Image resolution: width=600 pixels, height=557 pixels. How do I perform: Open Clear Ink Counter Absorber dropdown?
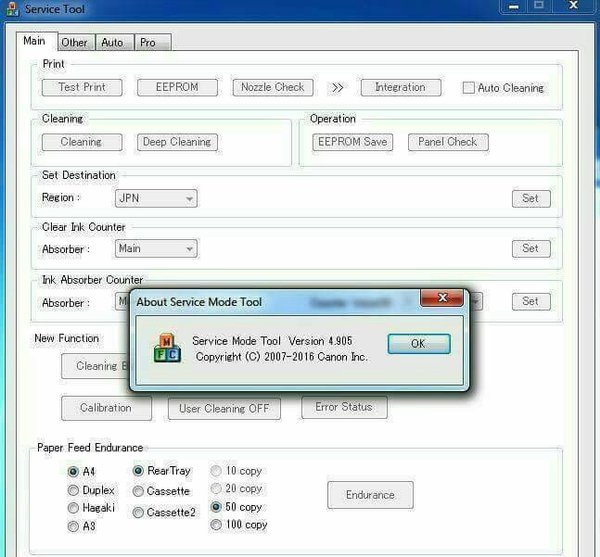coord(156,249)
